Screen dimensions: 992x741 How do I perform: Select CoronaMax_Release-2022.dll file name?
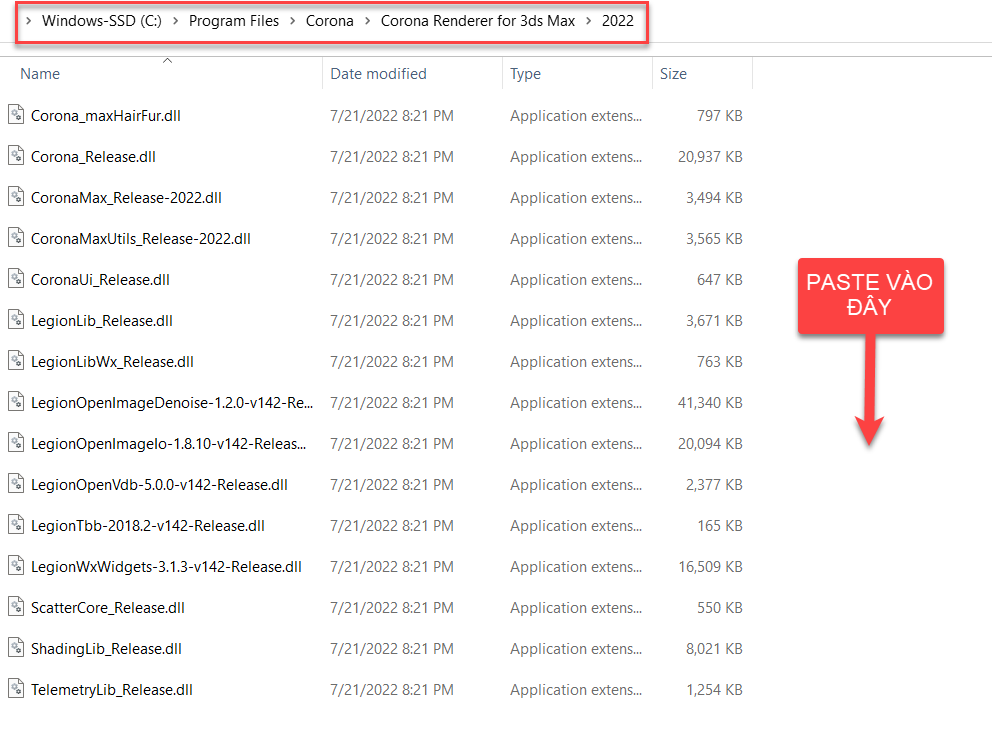pos(126,197)
